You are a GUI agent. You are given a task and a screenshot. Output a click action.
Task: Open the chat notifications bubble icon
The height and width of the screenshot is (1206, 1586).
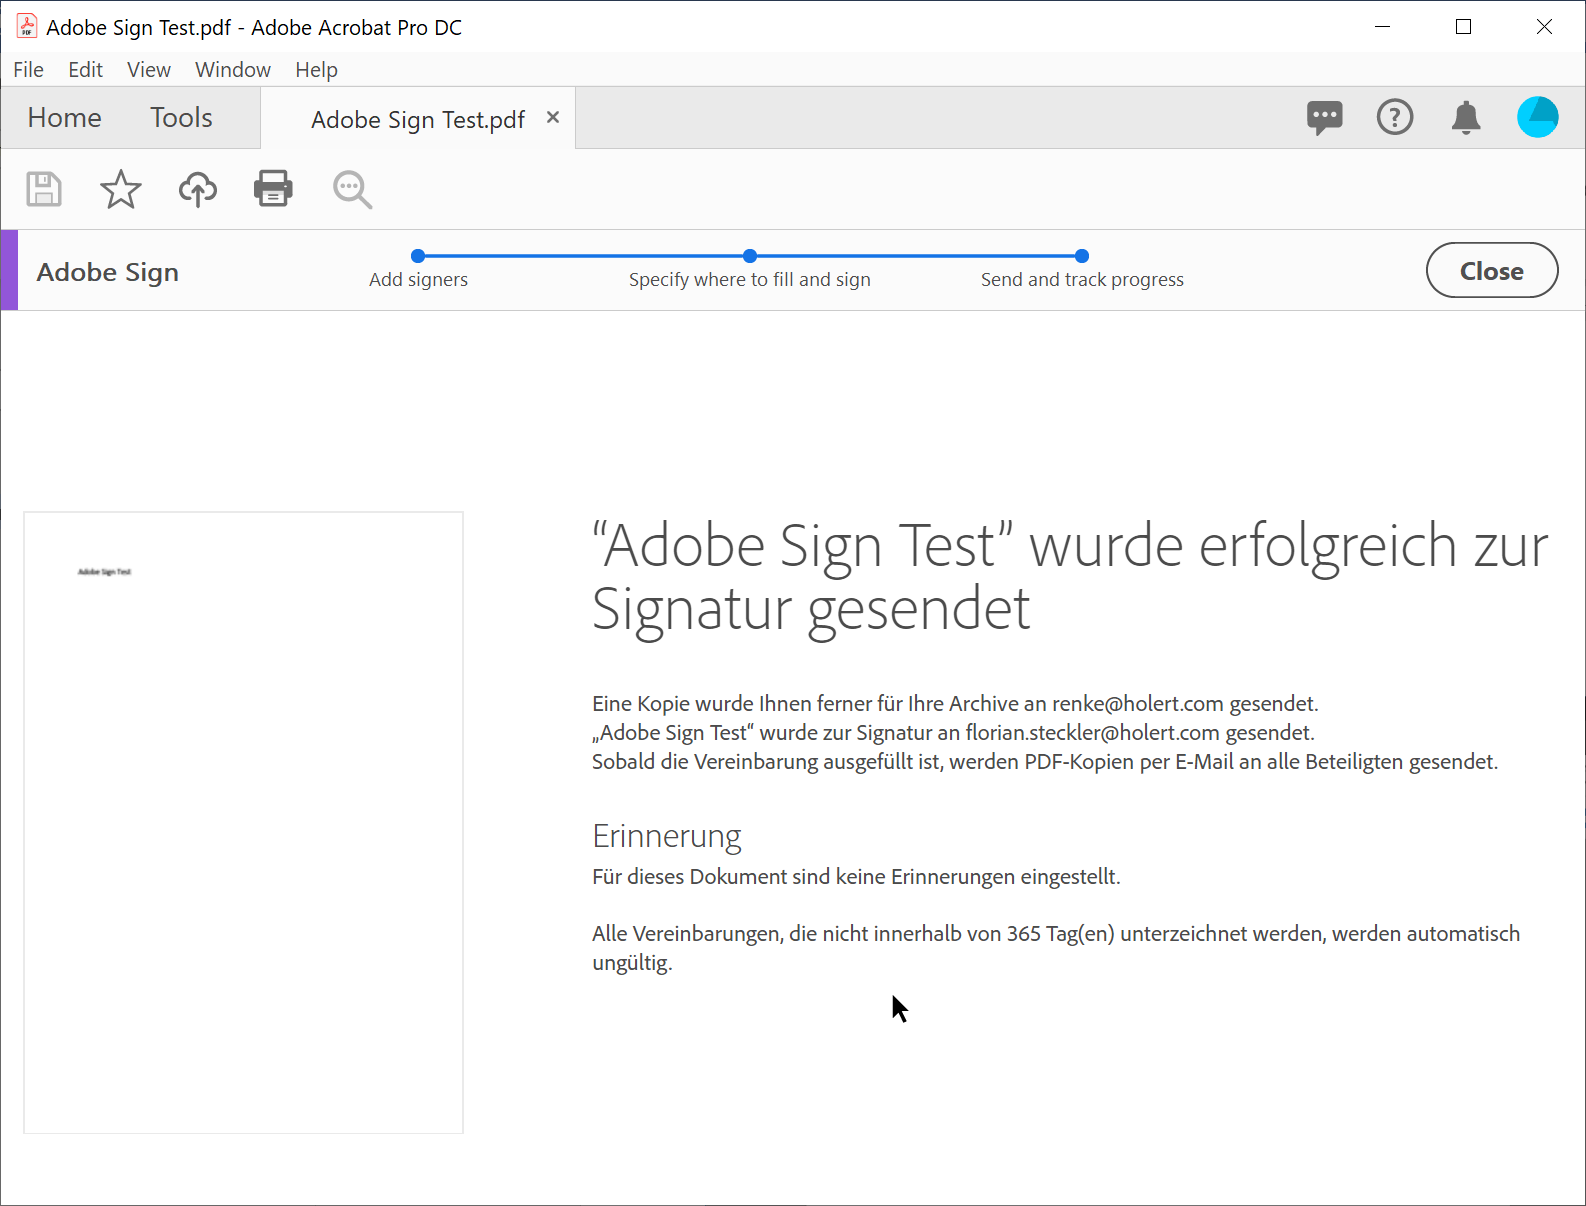[x=1325, y=118]
